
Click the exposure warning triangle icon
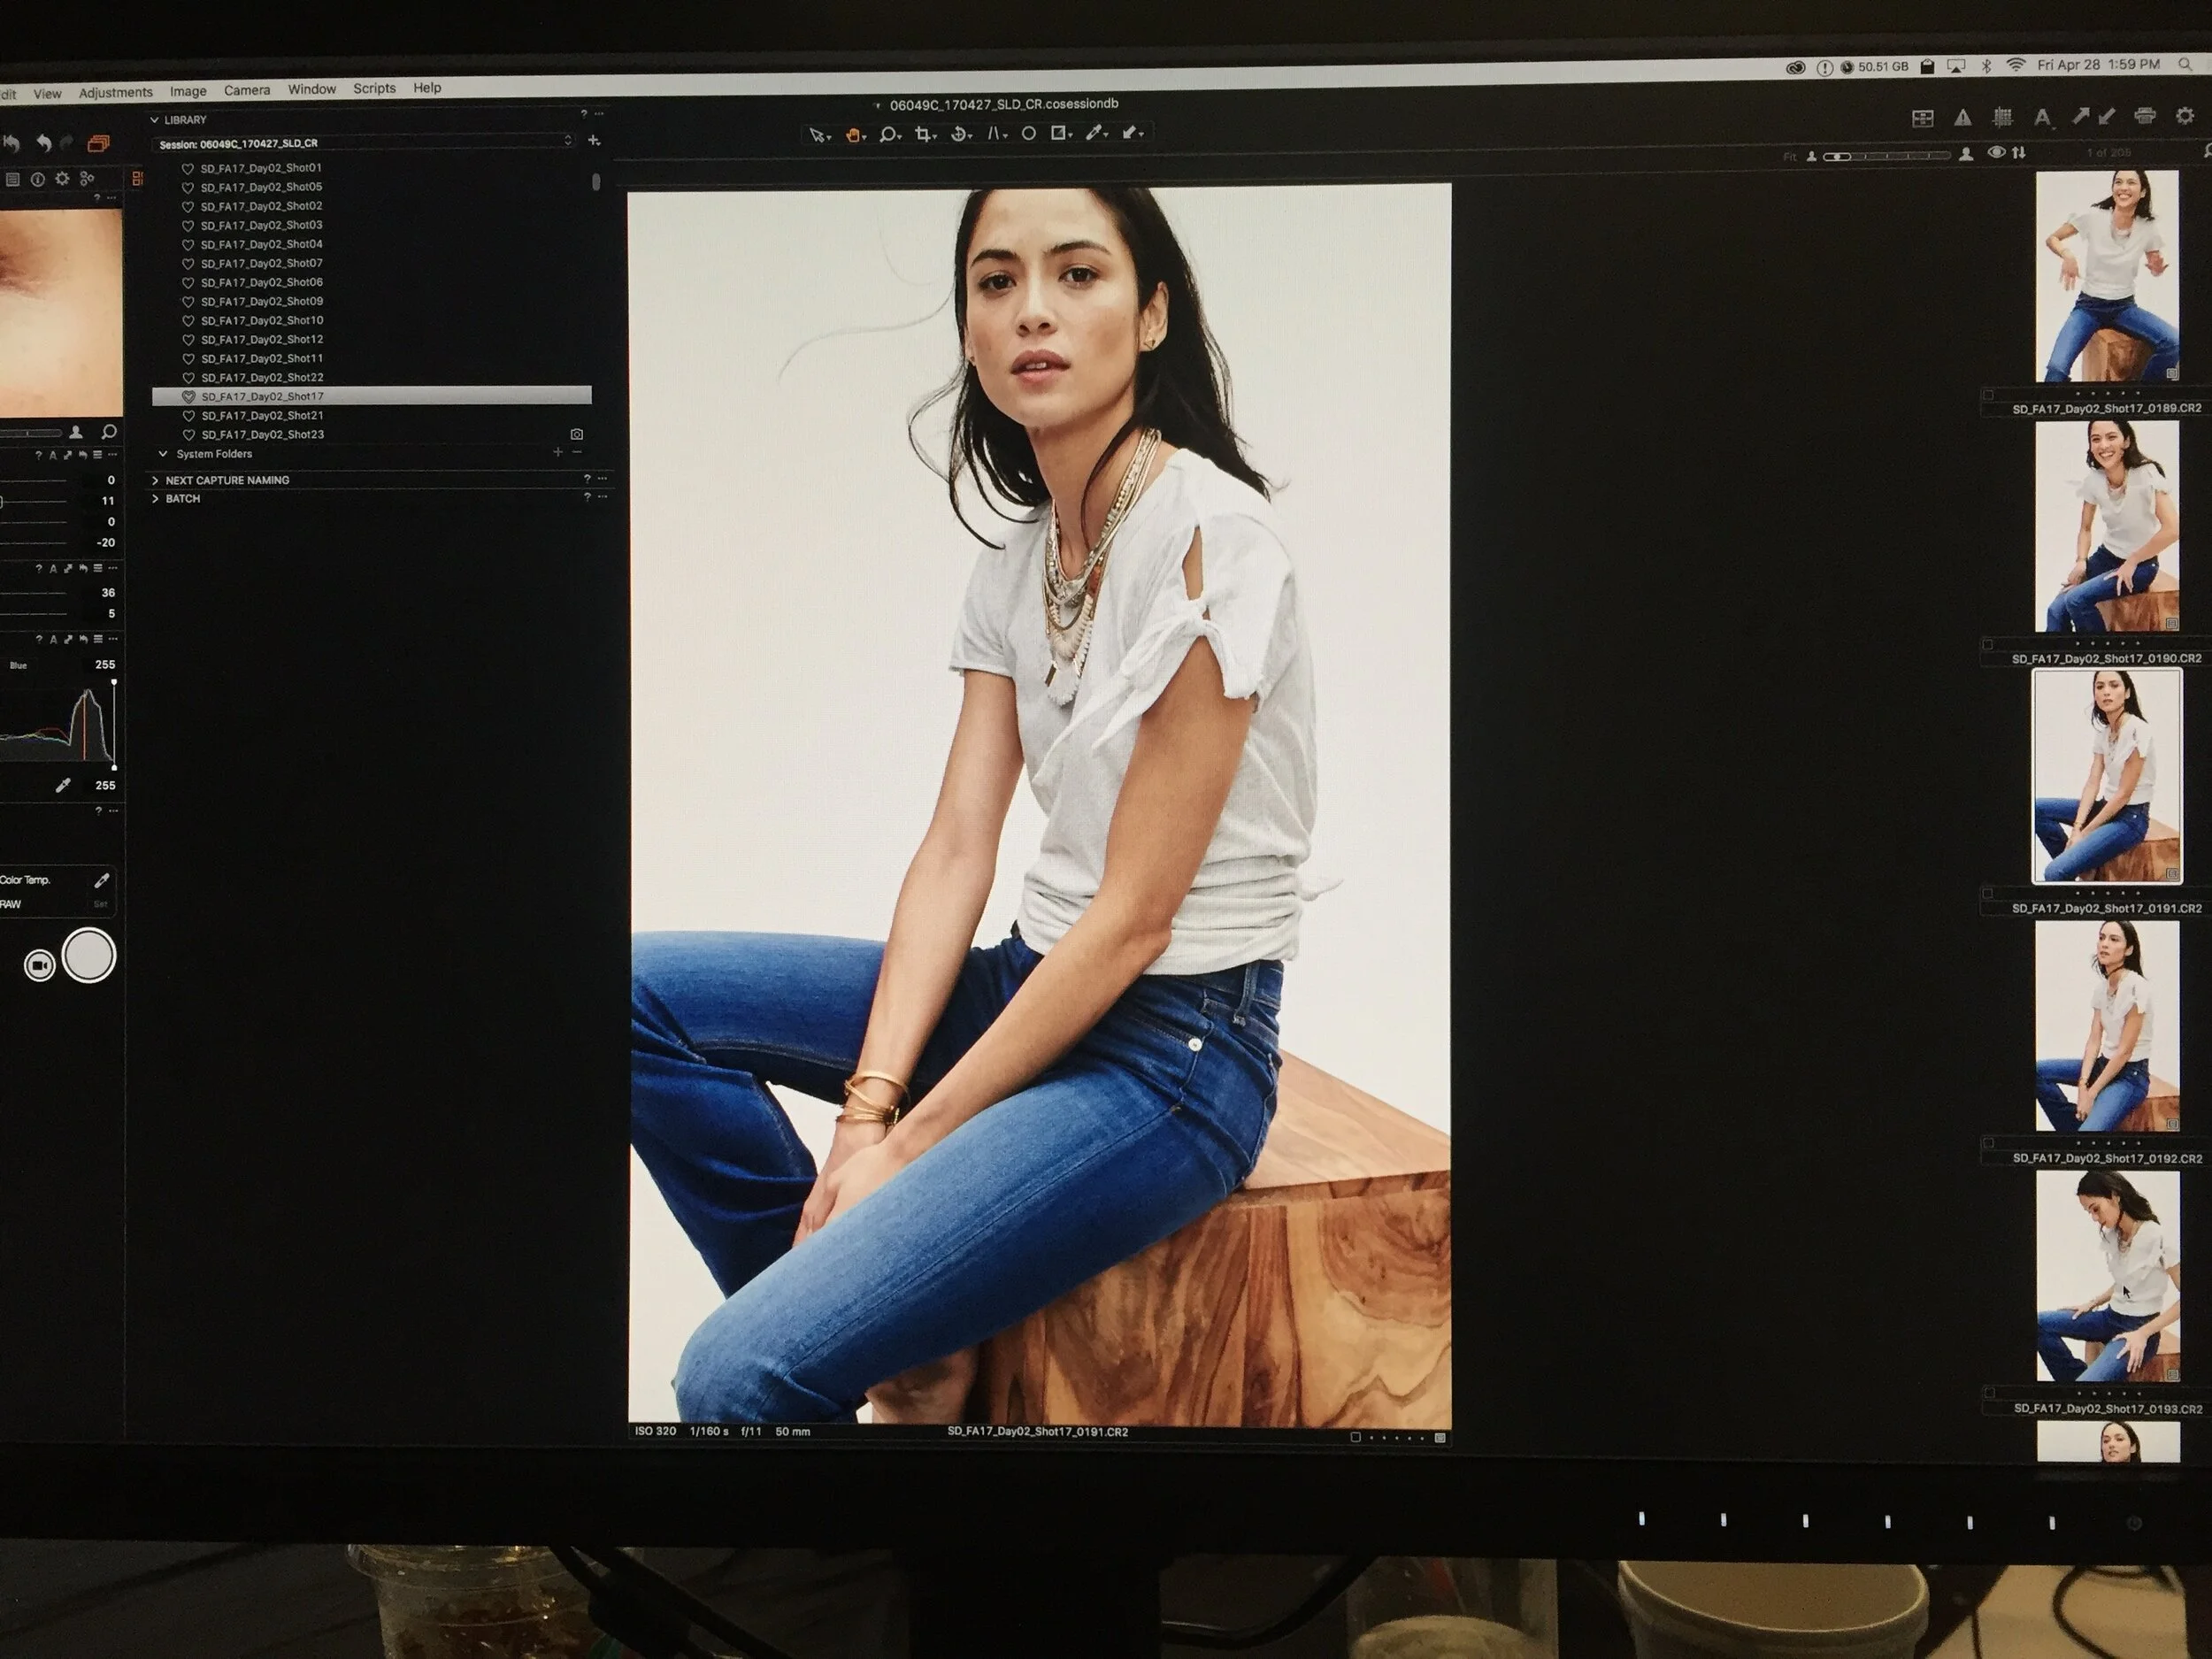click(x=1963, y=118)
